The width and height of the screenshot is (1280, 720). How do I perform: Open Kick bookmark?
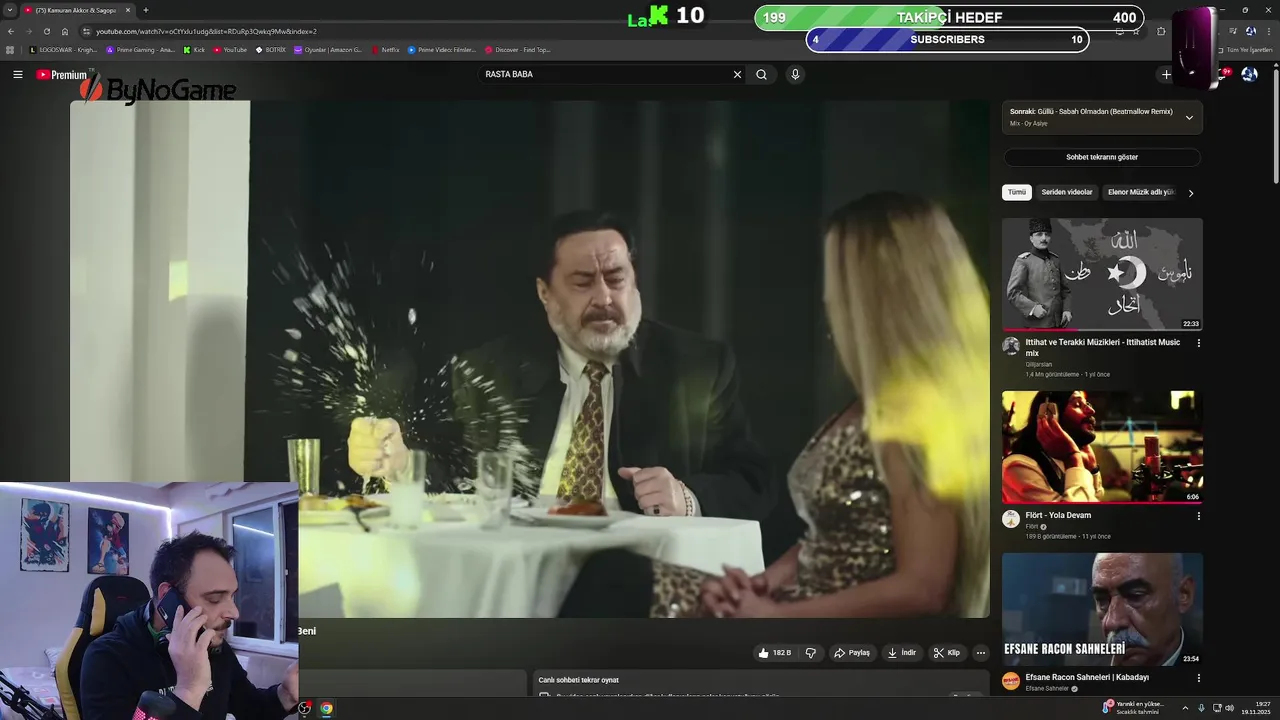click(x=194, y=50)
